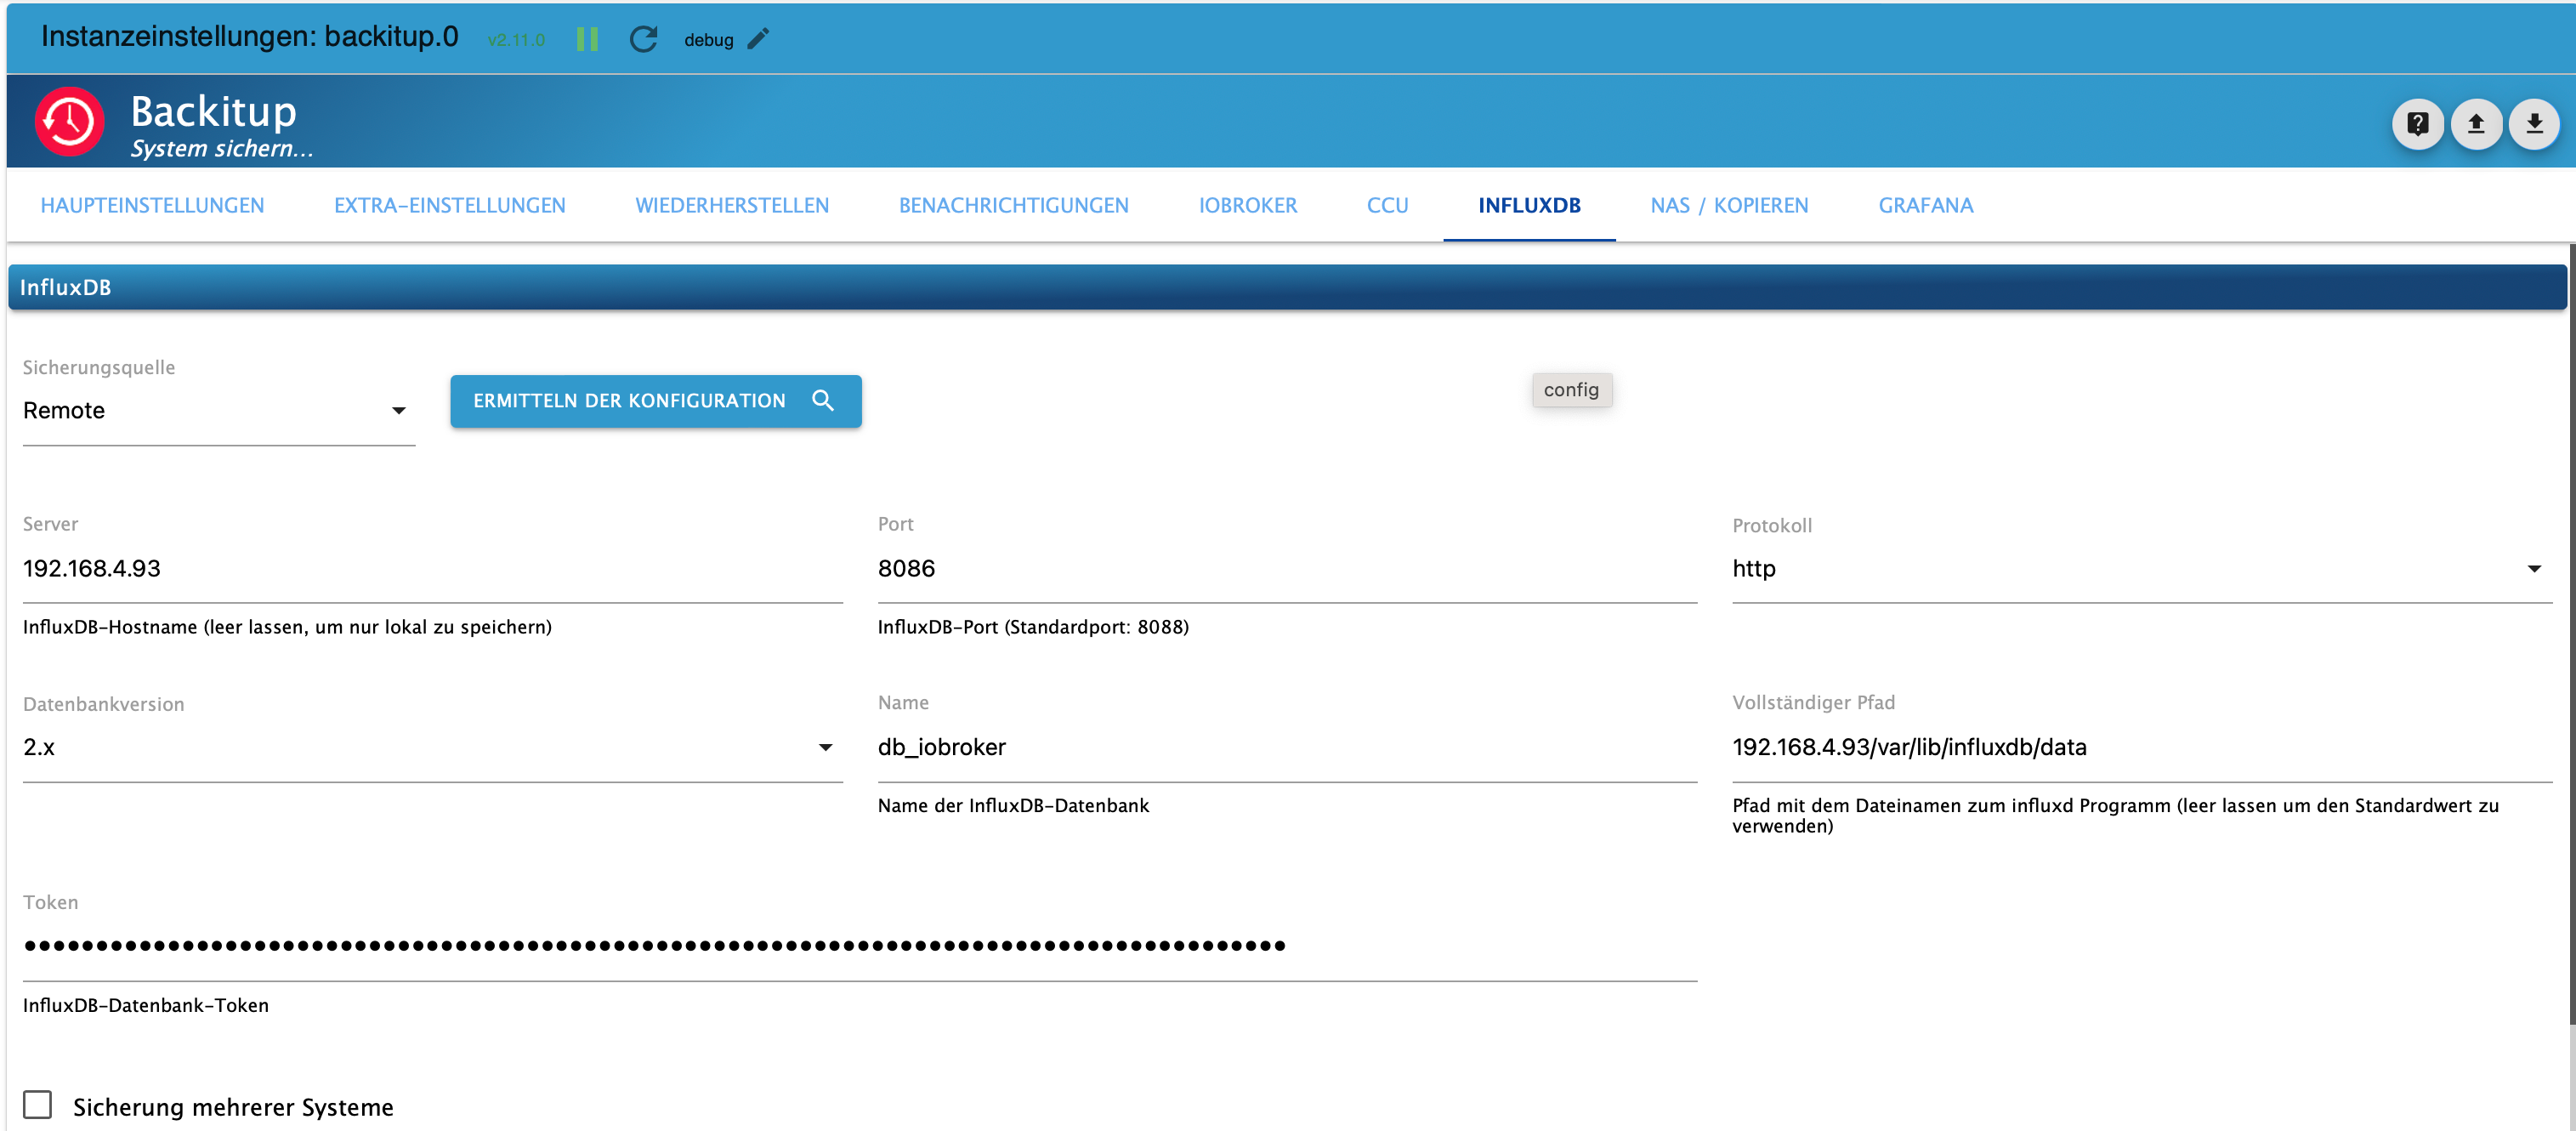
Task: Switch to the Haupteinstellungen tab
Action: coord(152,205)
